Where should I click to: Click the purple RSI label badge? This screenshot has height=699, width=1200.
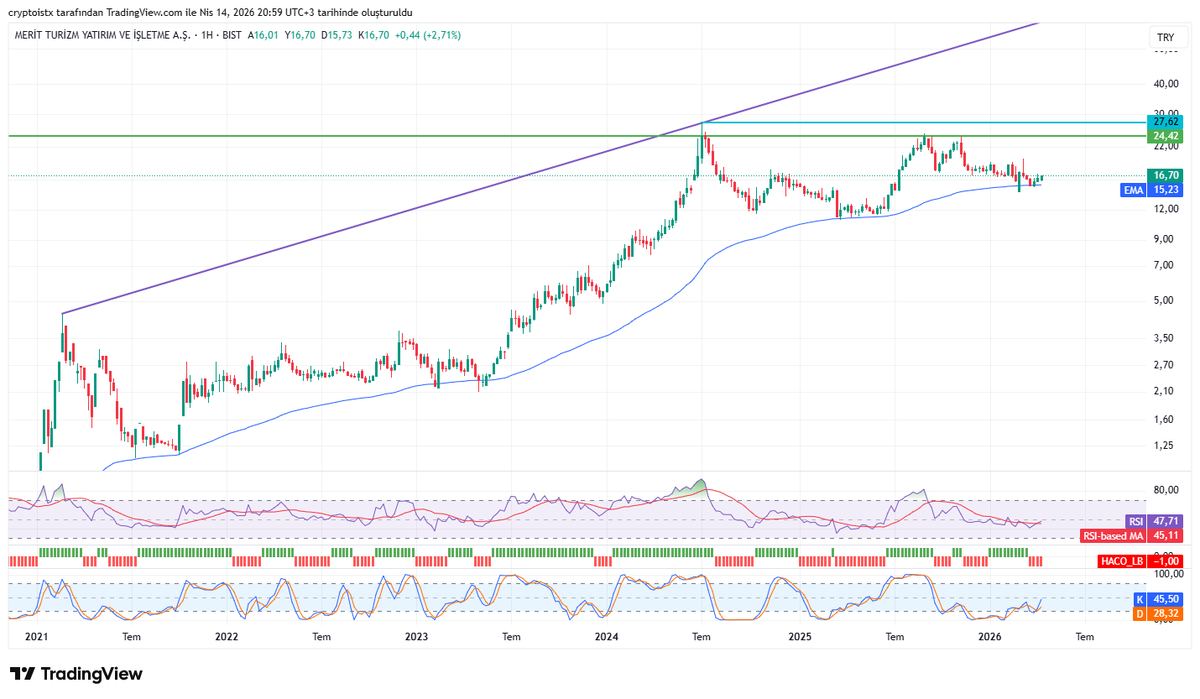pos(1138,521)
